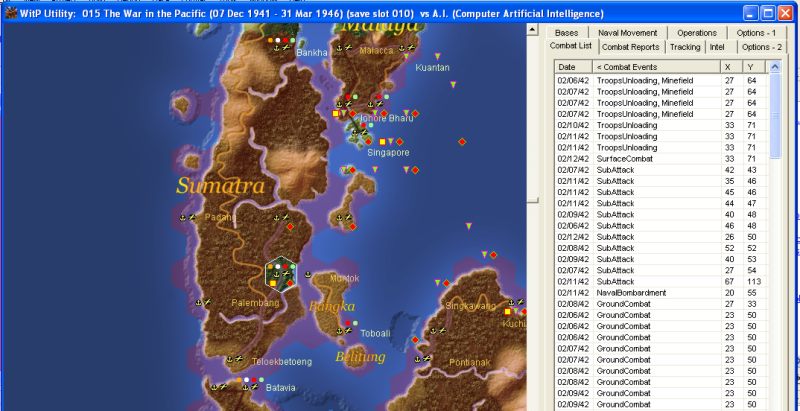Select the 02/11/42 NavalBombardment row
800x411 pixels.
pos(662,293)
